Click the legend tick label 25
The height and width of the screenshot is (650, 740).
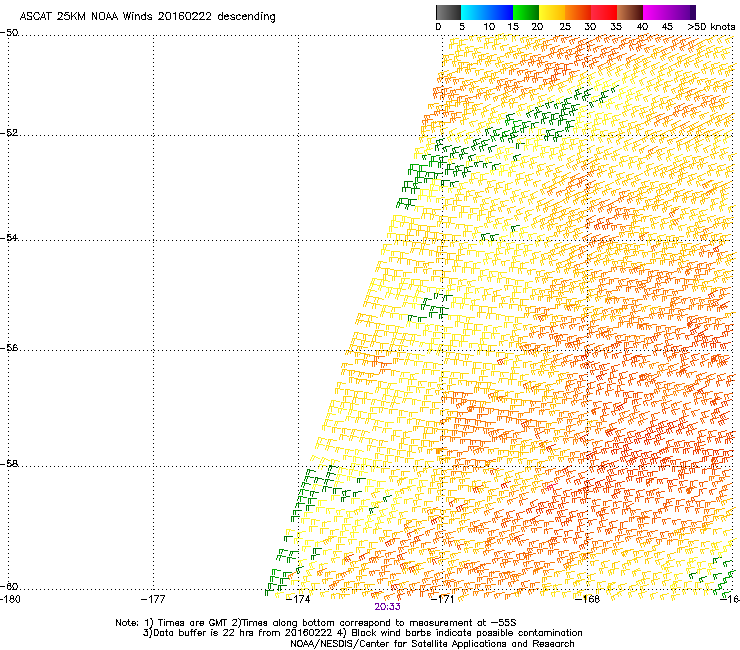[x=565, y=27]
